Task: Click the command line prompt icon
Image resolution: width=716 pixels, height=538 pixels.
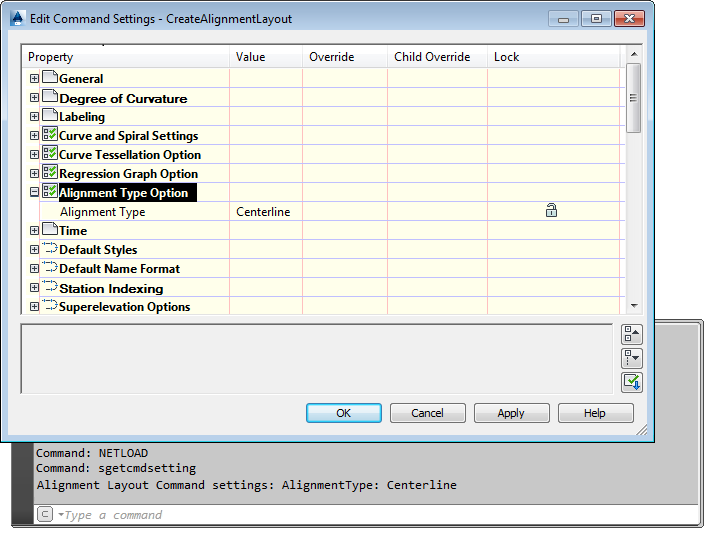Action: (x=45, y=515)
